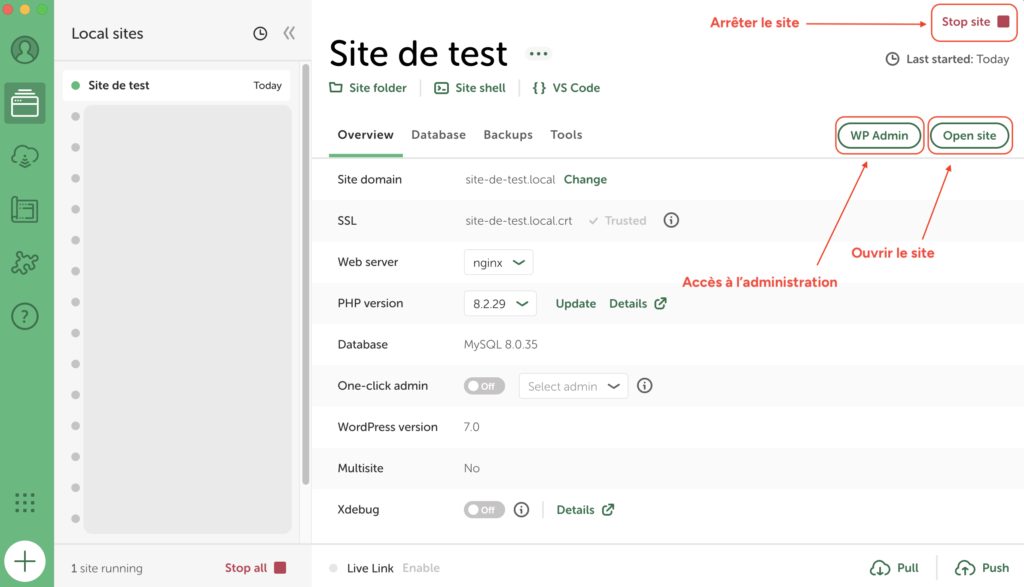This screenshot has width=1024, height=587.
Task: Open the Connect cloud icon in sidebar
Action: click(x=25, y=156)
